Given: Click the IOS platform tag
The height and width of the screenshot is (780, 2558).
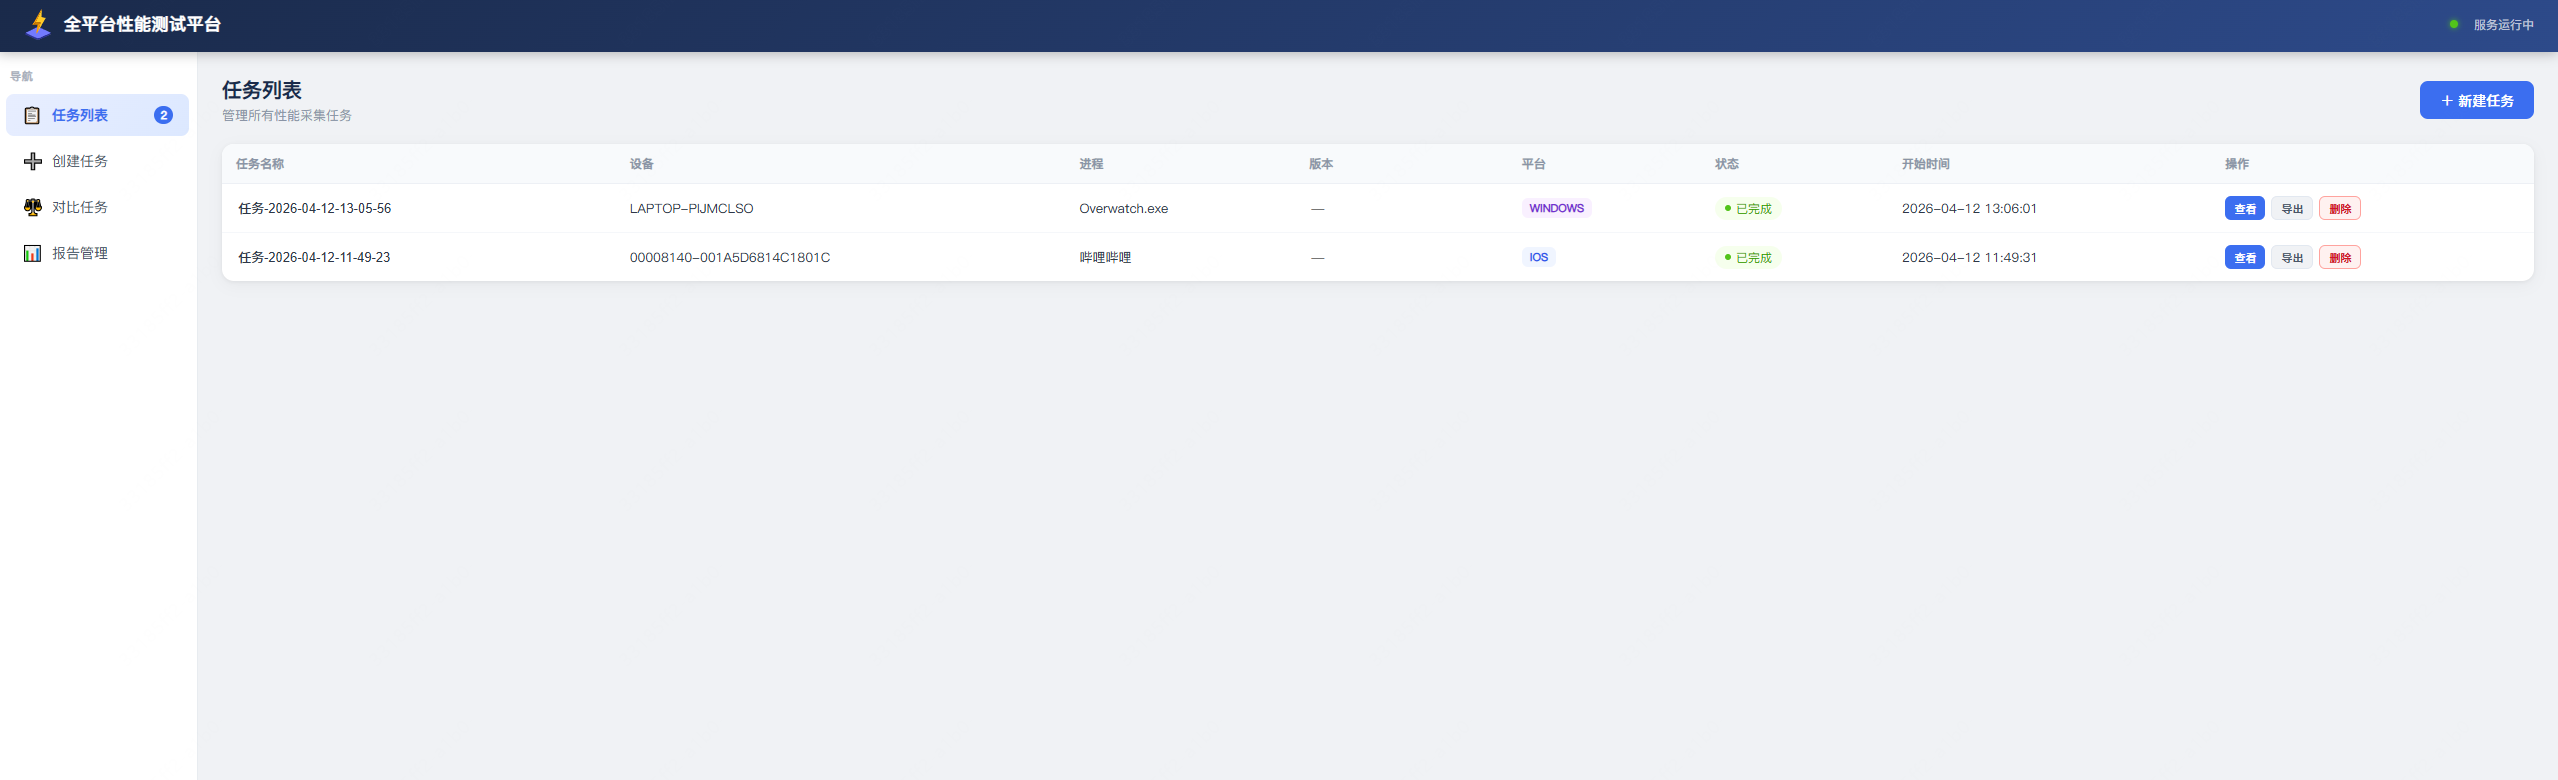Looking at the screenshot, I should click(x=1538, y=257).
